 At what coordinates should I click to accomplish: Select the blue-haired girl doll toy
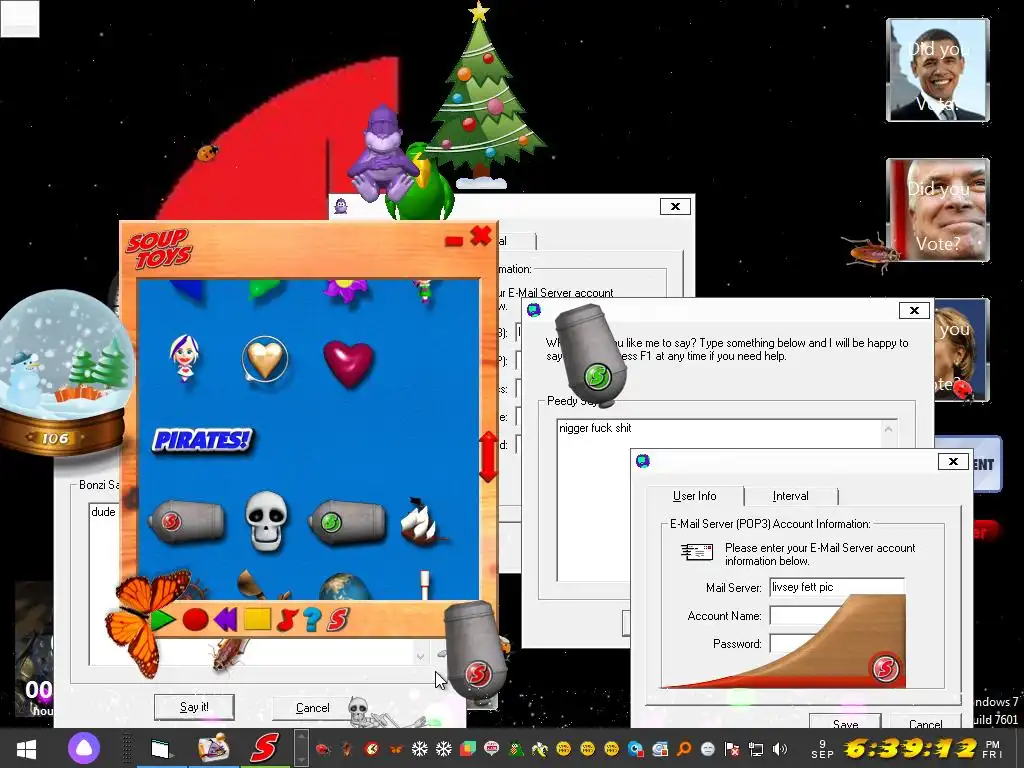pyautogui.click(x=184, y=357)
